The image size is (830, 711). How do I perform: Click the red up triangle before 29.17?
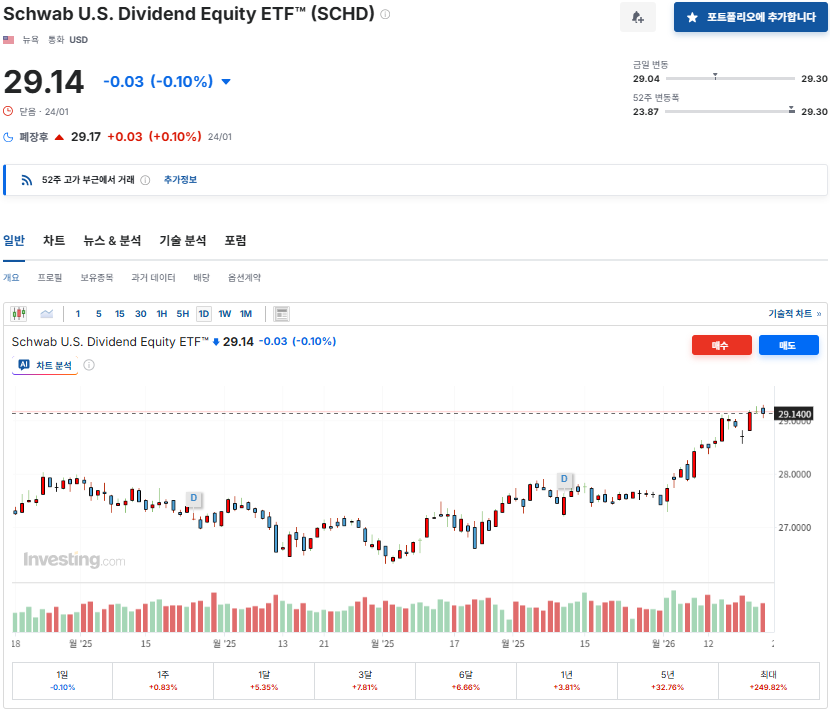pyautogui.click(x=59, y=137)
